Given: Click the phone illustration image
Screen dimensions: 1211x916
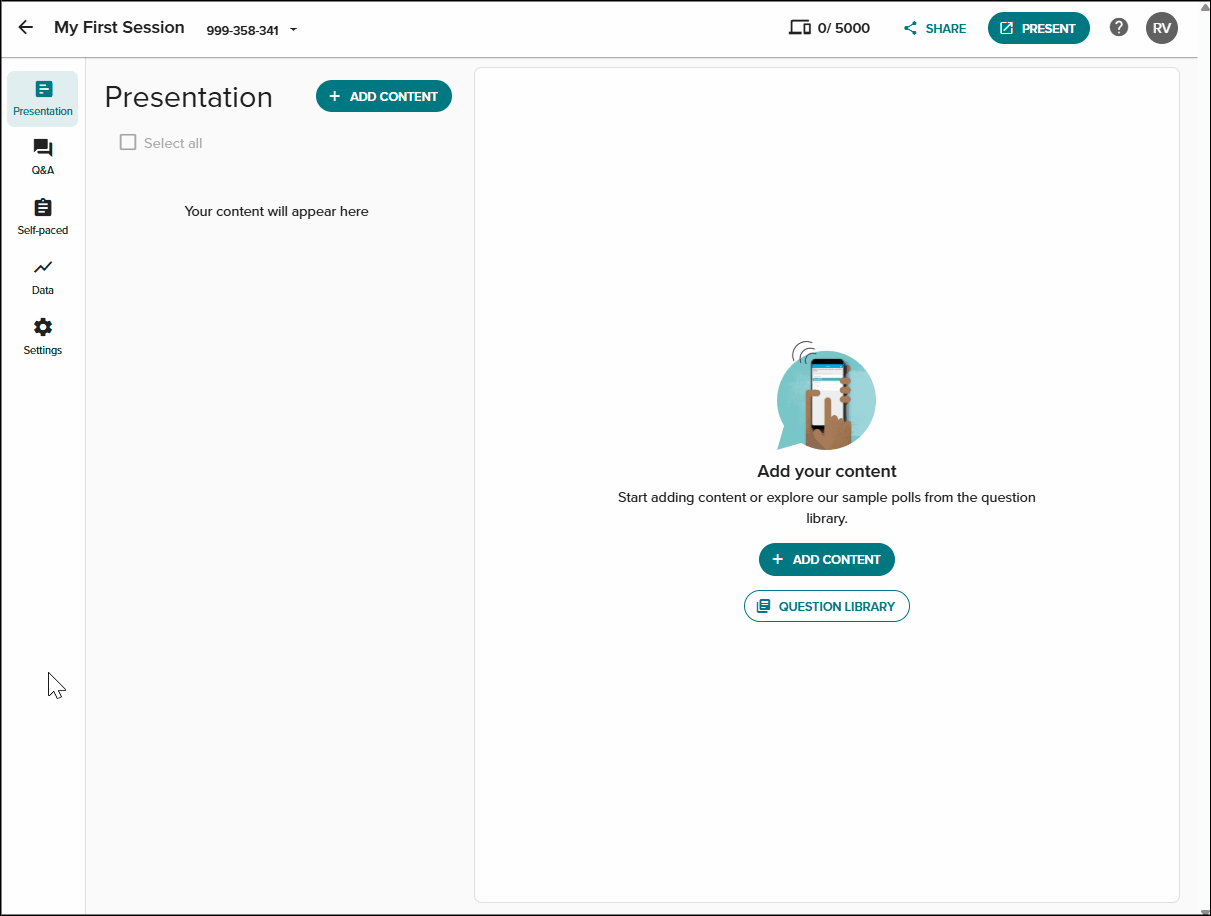Looking at the screenshot, I should point(825,396).
